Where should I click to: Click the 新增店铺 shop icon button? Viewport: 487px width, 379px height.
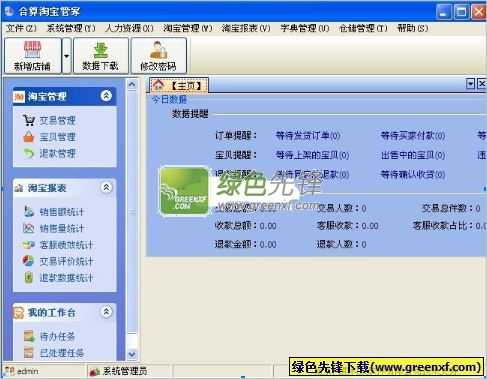pyautogui.click(x=32, y=55)
